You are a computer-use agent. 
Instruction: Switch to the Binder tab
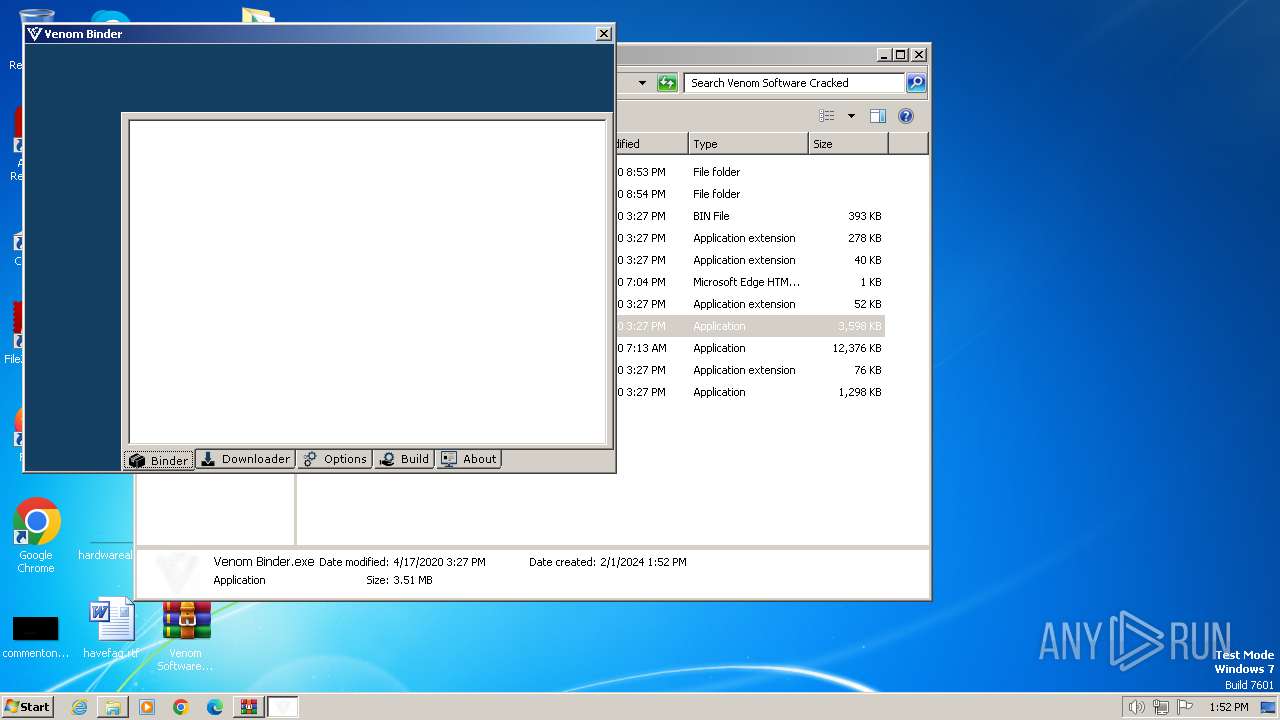(x=159, y=460)
